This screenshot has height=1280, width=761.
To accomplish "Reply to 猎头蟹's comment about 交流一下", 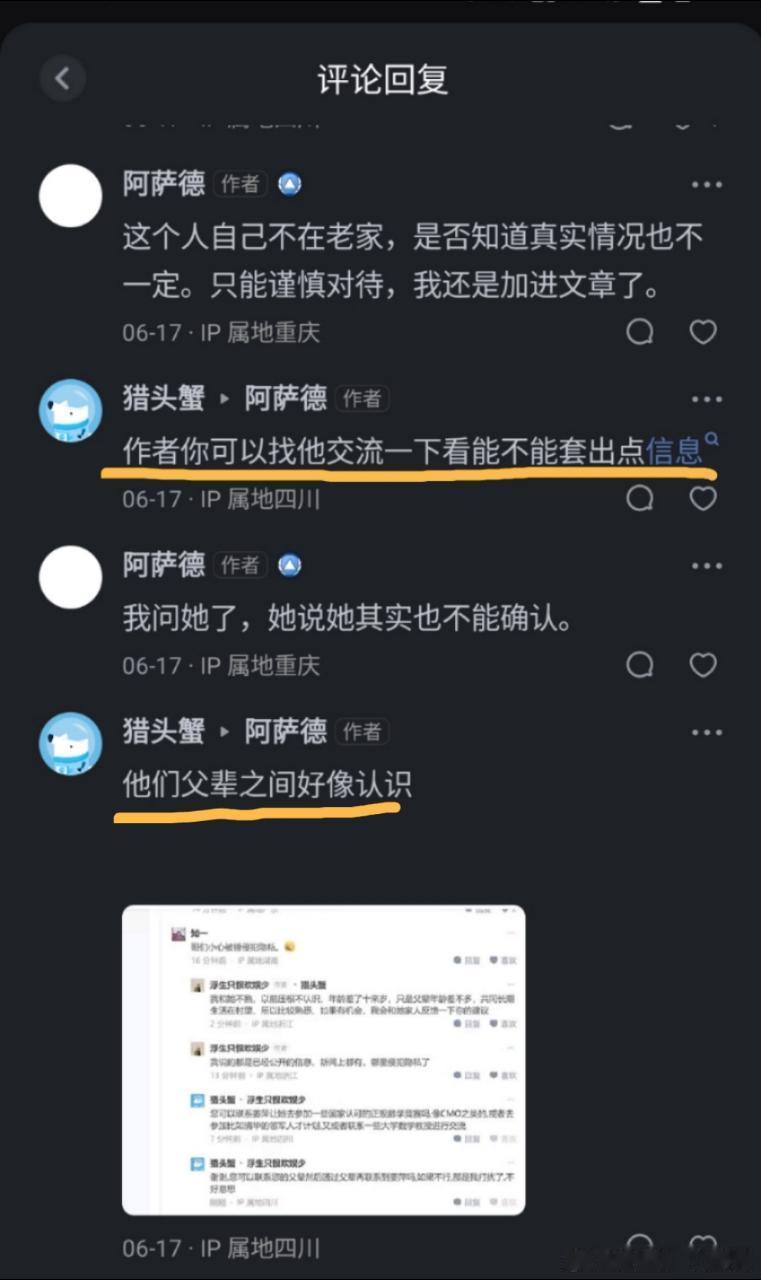I will tap(640, 498).
